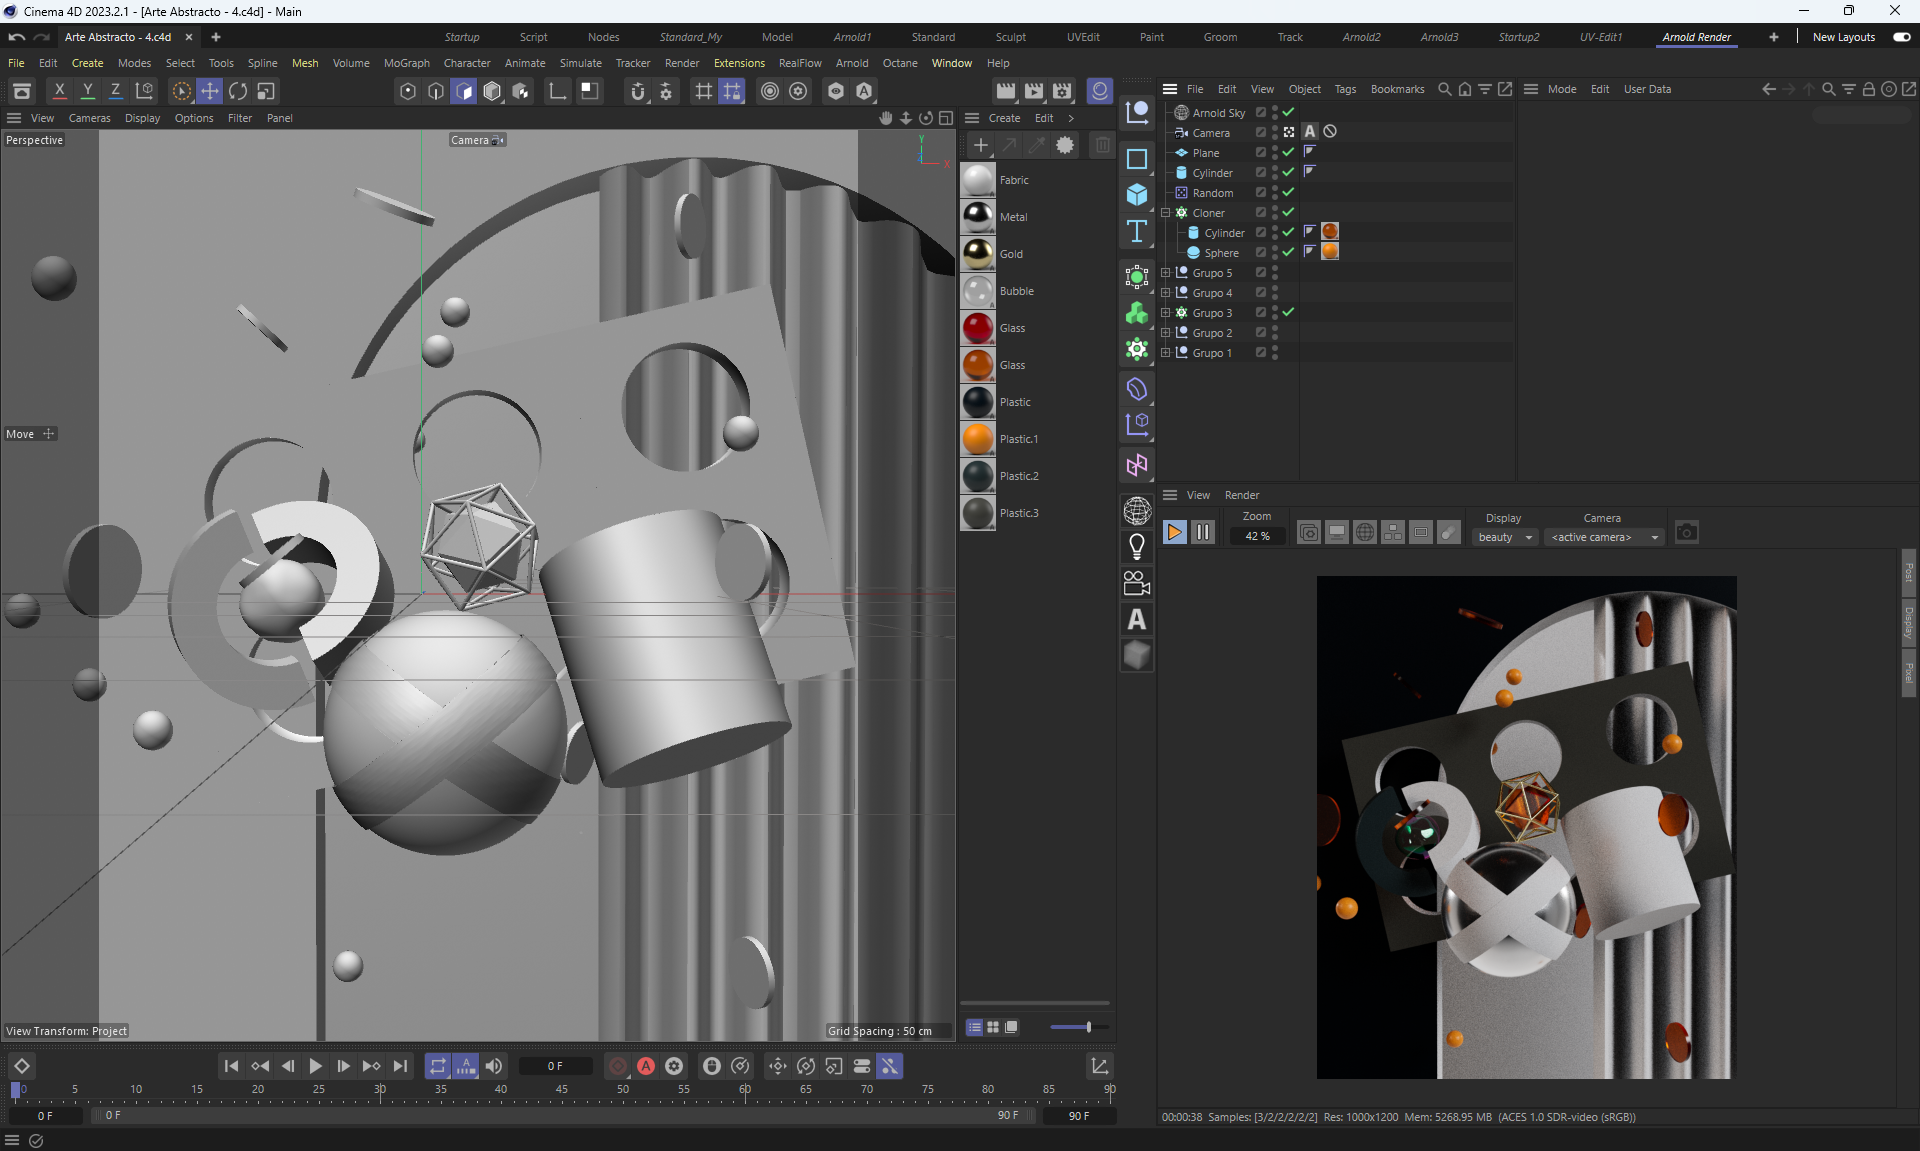Toggle the New Layouts switch
Viewport: 1920px width, 1151px height.
tap(1901, 37)
